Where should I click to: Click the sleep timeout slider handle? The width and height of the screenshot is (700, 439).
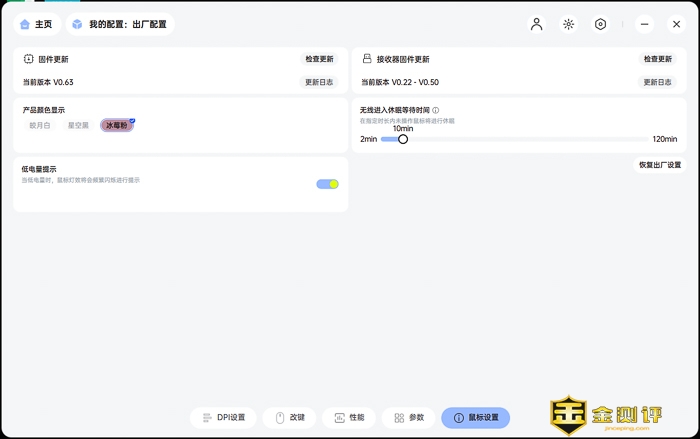click(x=403, y=139)
